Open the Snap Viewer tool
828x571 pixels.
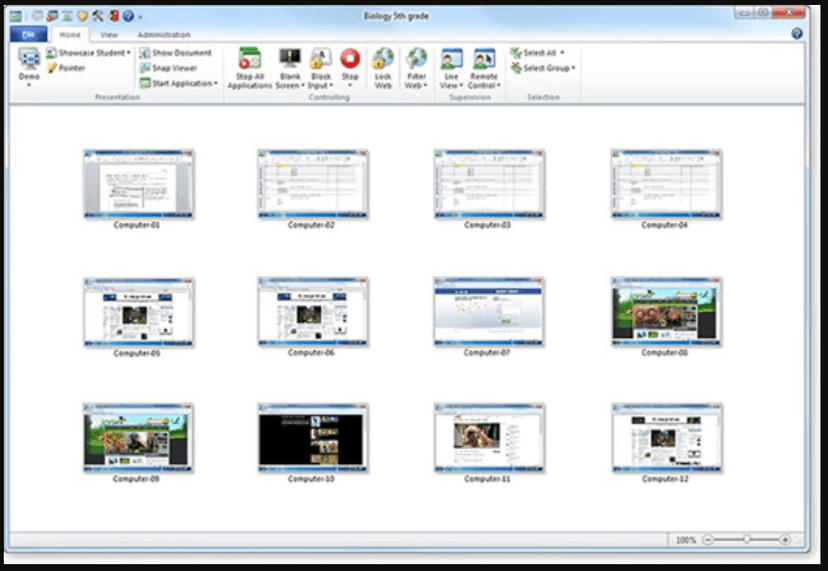point(145,68)
